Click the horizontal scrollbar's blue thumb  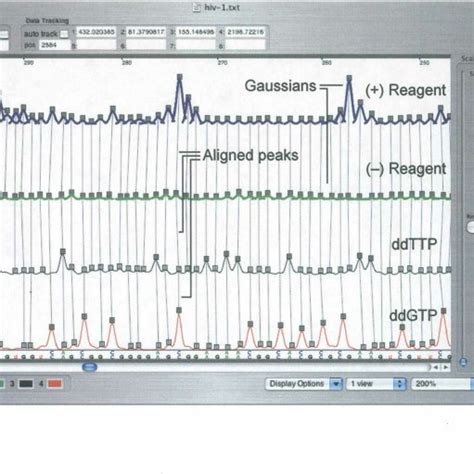[x=89, y=367]
